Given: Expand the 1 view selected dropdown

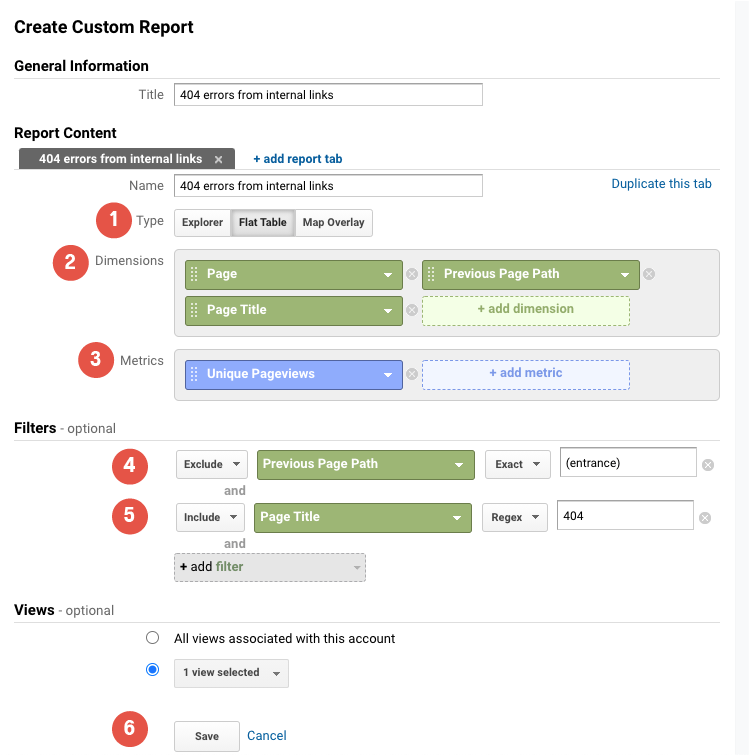Looking at the screenshot, I should tap(231, 673).
